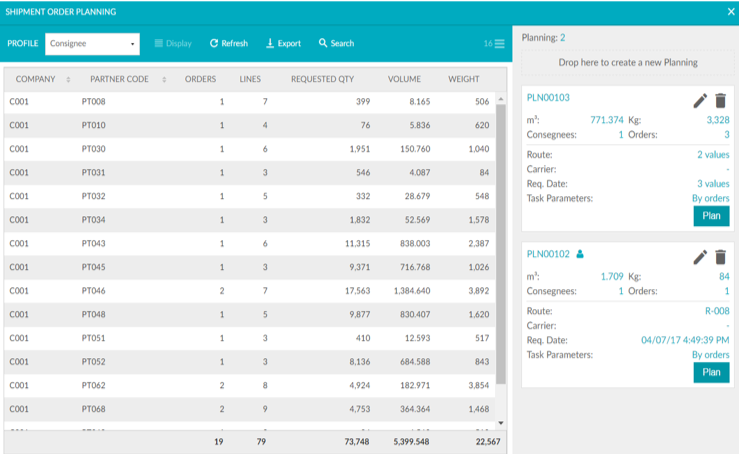Click the R-008 route value
The width and height of the screenshot is (739, 454).
point(717,311)
